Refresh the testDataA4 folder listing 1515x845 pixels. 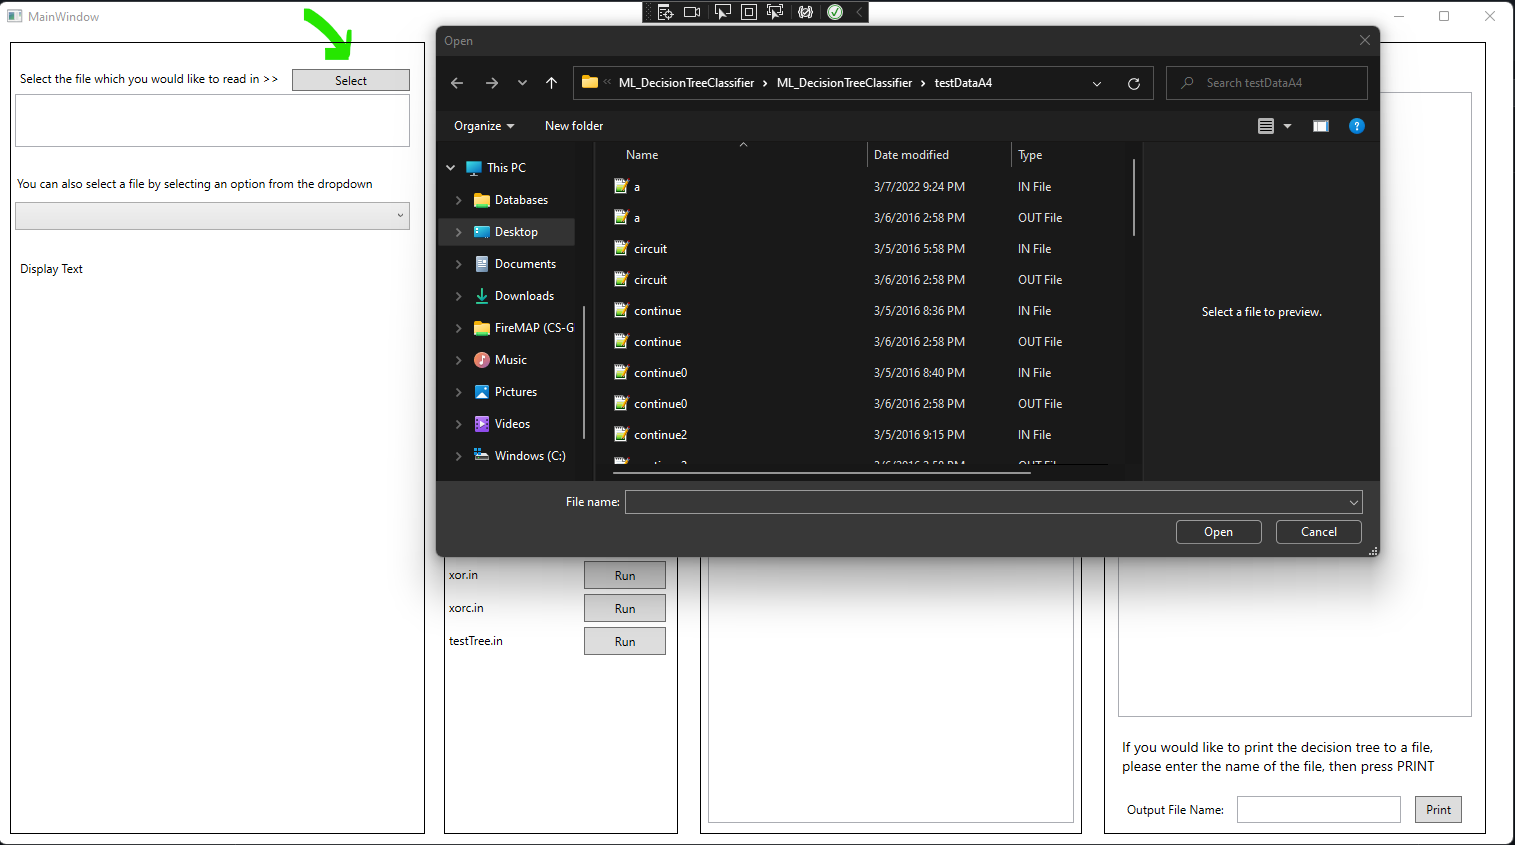[1134, 84]
